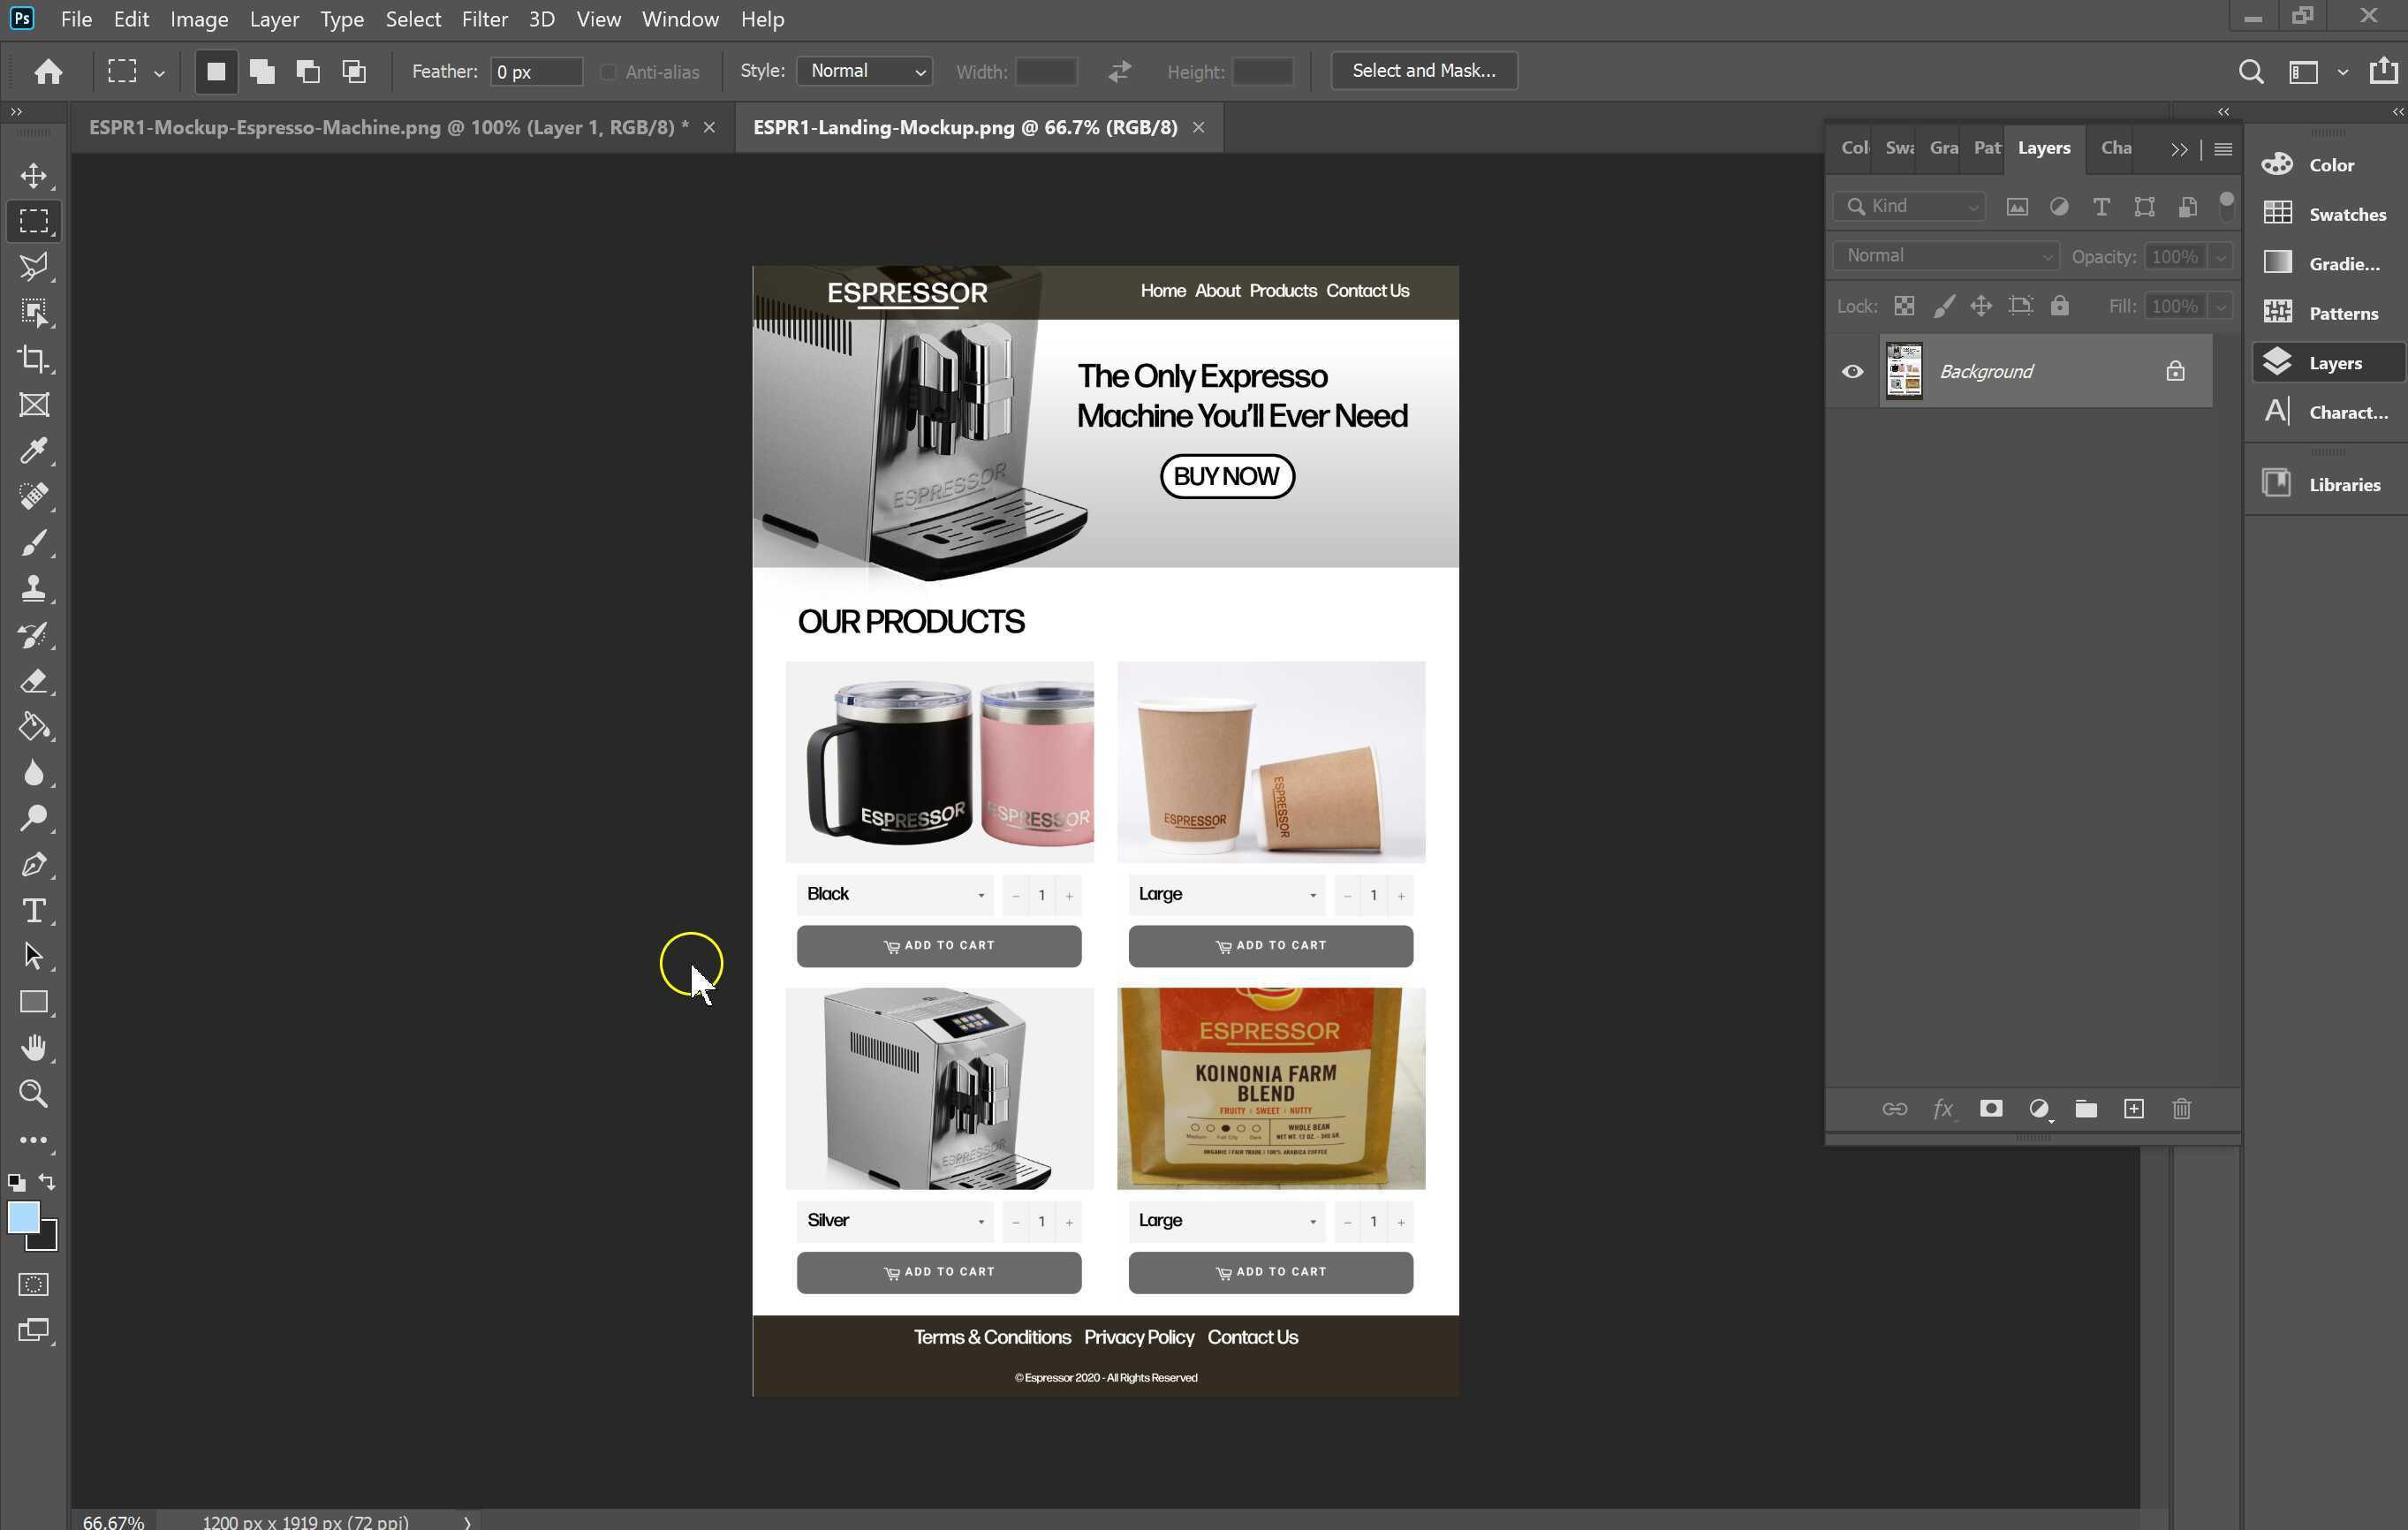Click the Zoom tool
Image resolution: width=2408 pixels, height=1530 pixels.
coord(33,1093)
